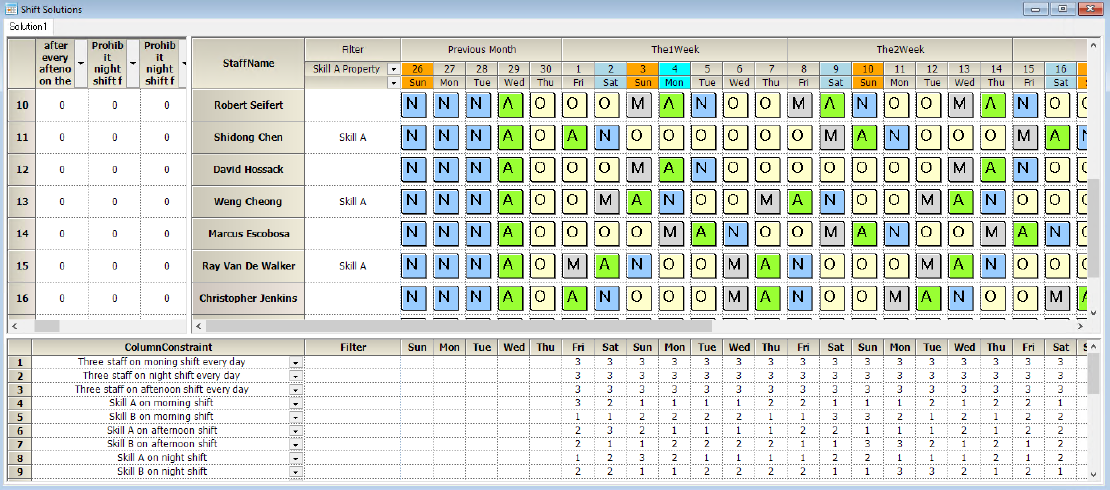Click Weng Cheong's A shift on Fri 8
This screenshot has width=1110, height=490.
[800, 201]
